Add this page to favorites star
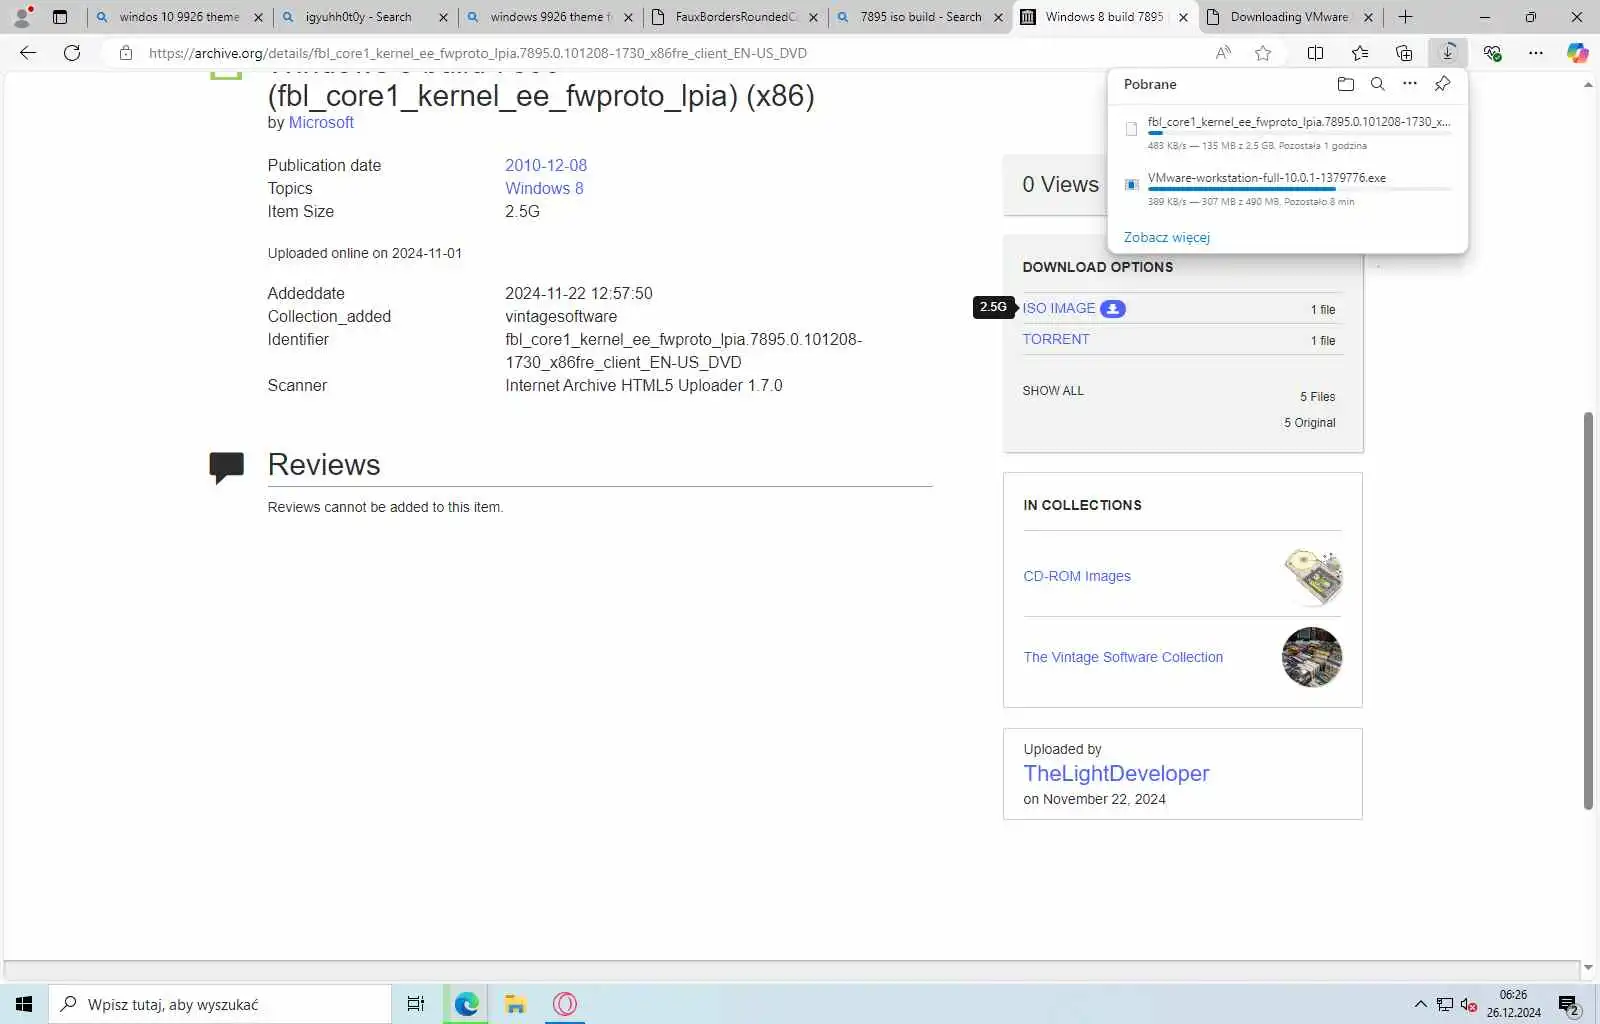 point(1263,53)
